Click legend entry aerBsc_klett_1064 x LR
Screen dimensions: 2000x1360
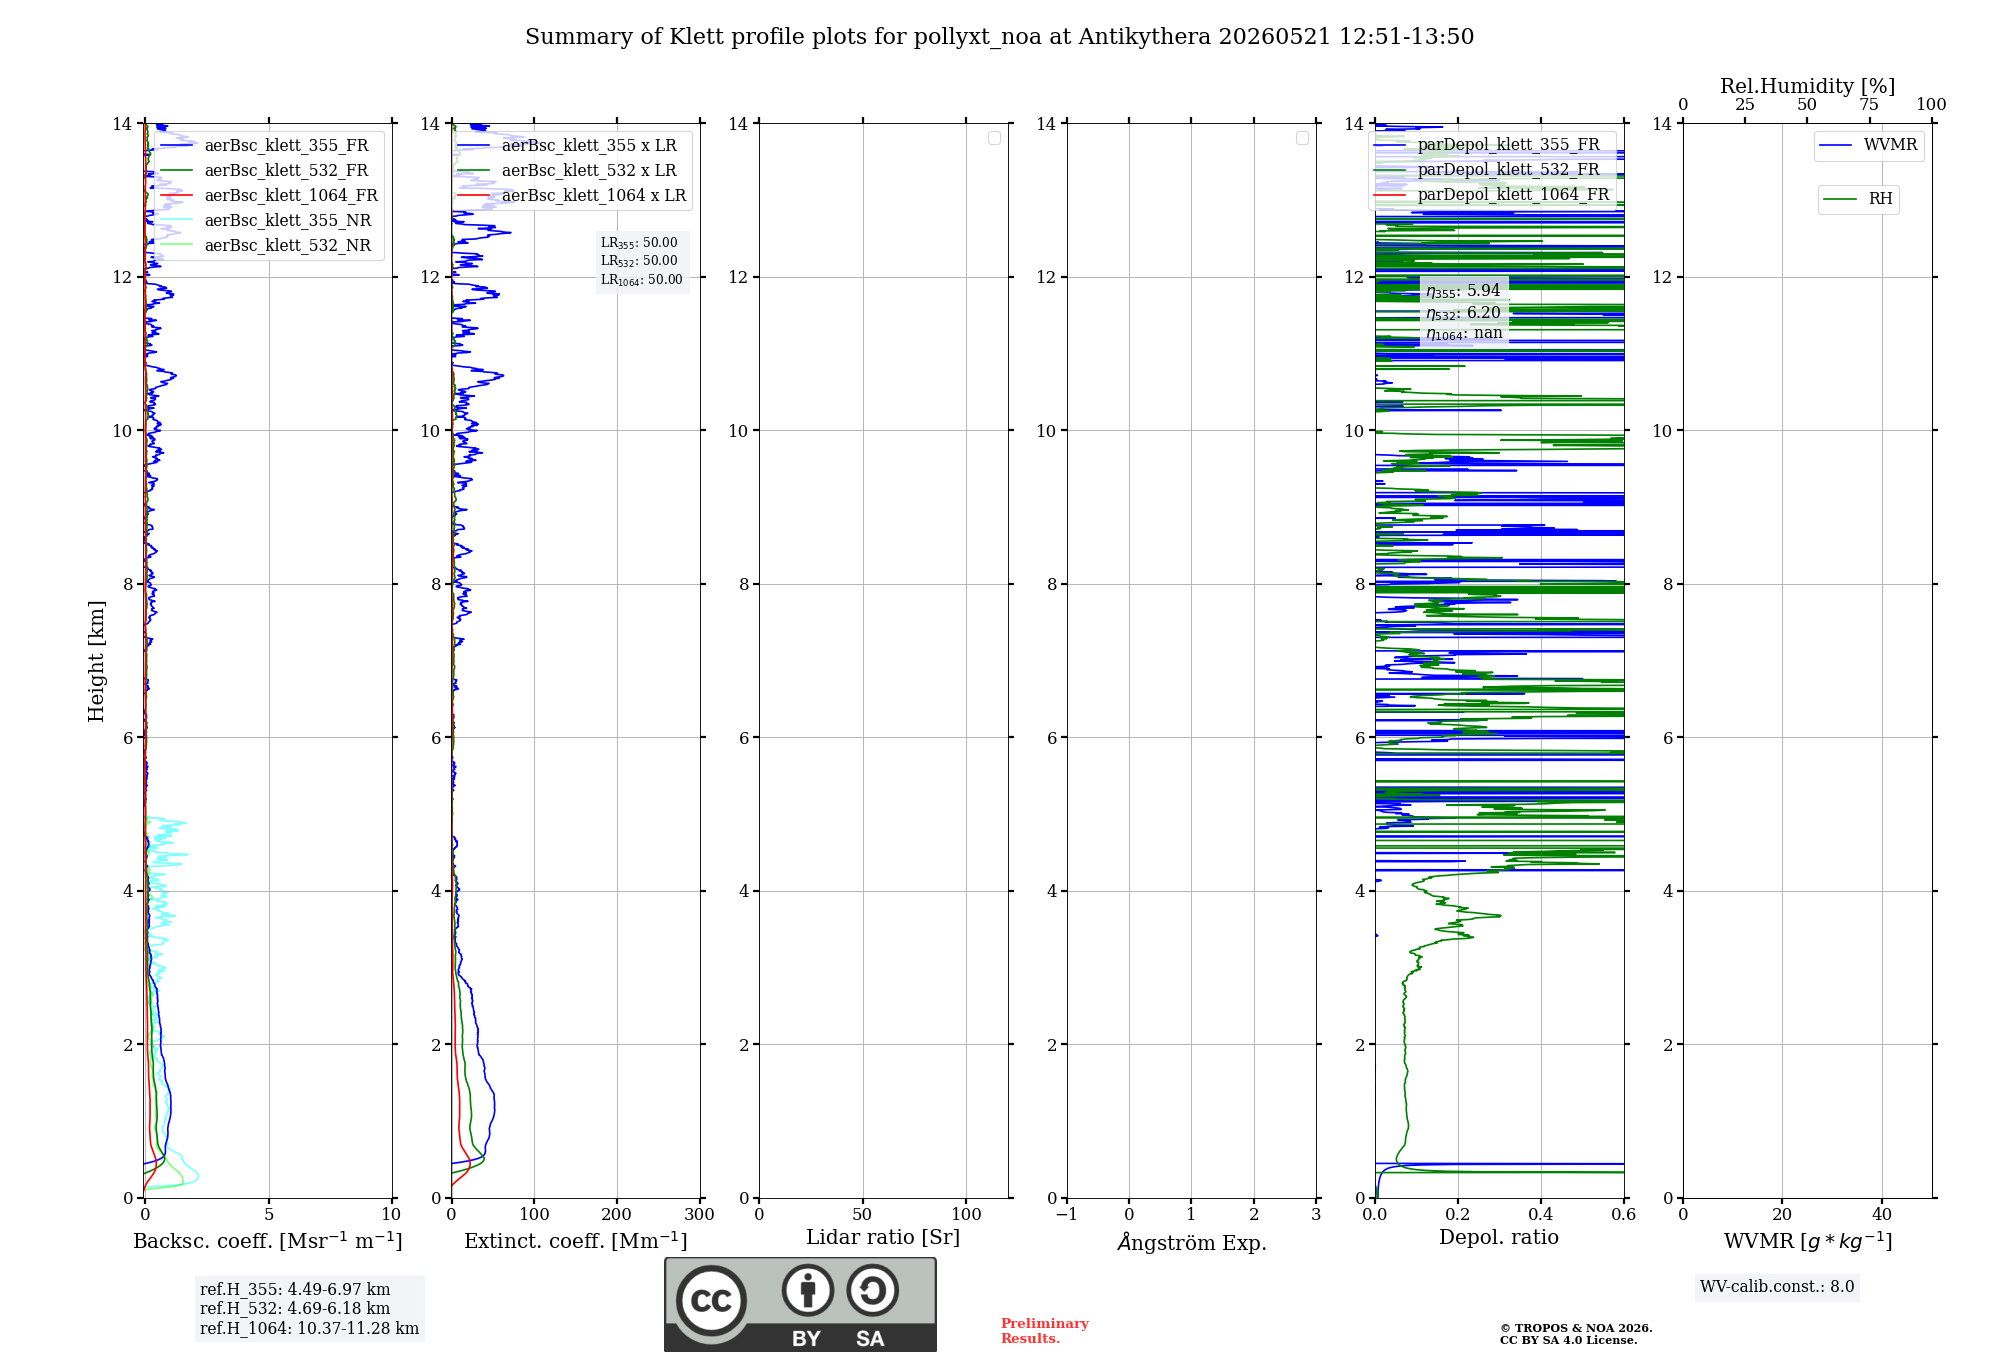[571, 195]
